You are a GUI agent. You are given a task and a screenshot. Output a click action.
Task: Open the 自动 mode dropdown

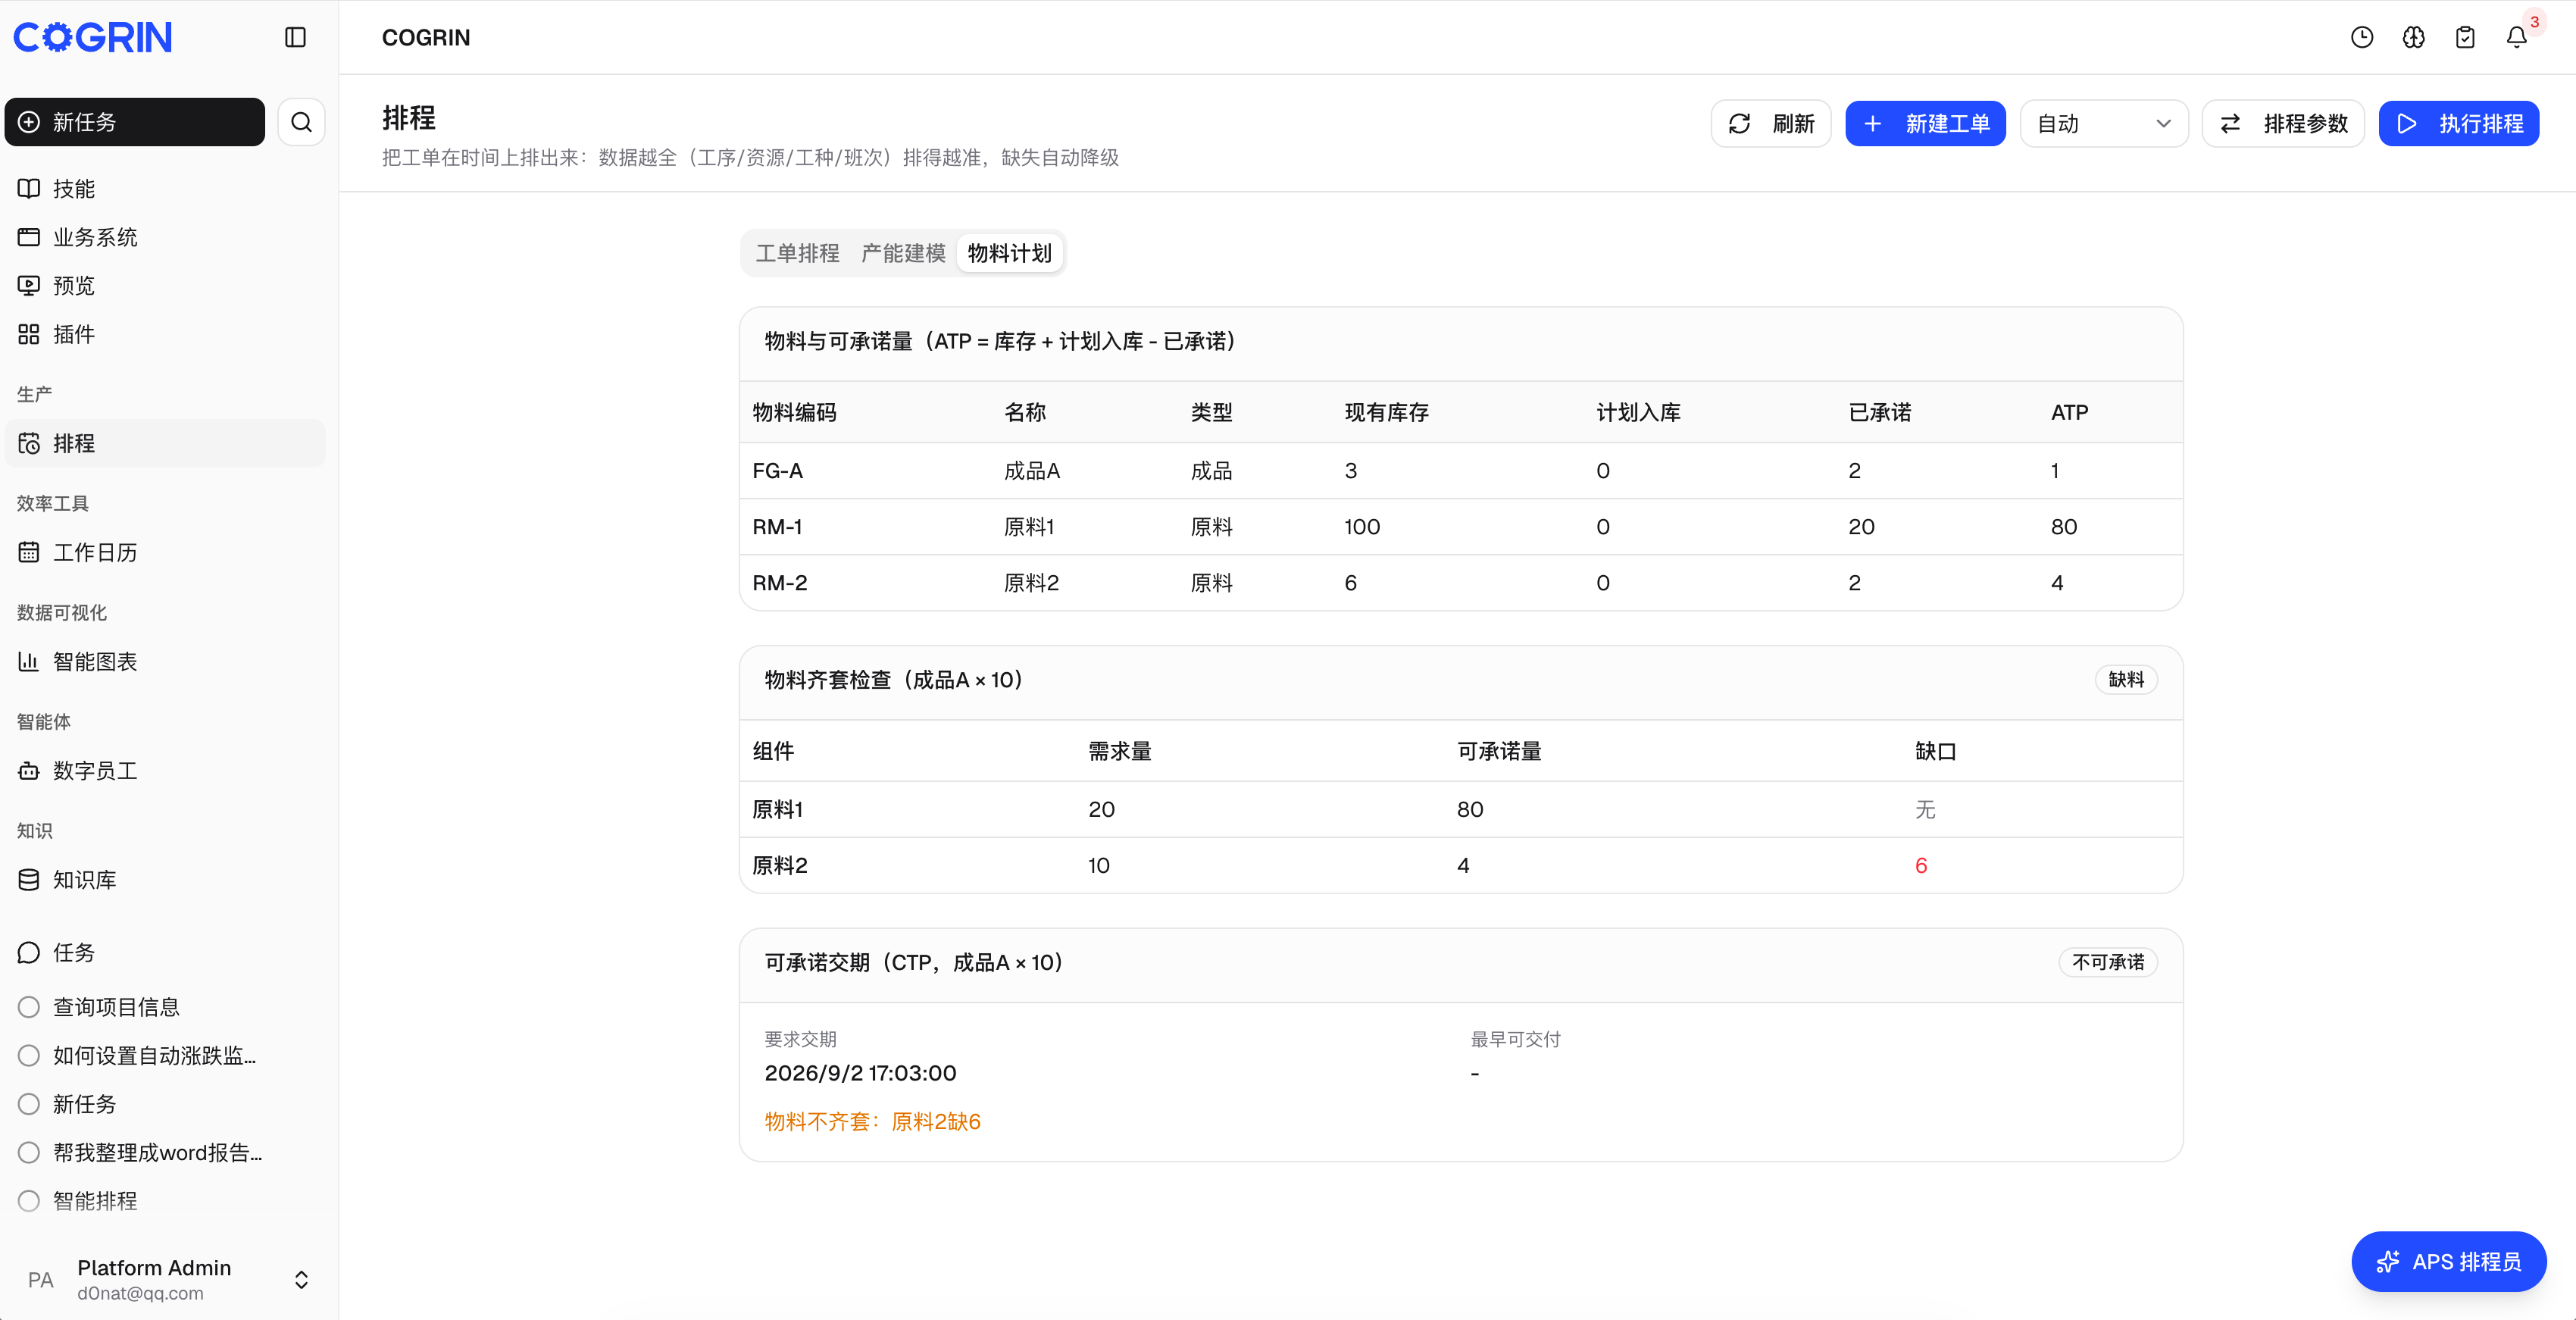point(2104,124)
